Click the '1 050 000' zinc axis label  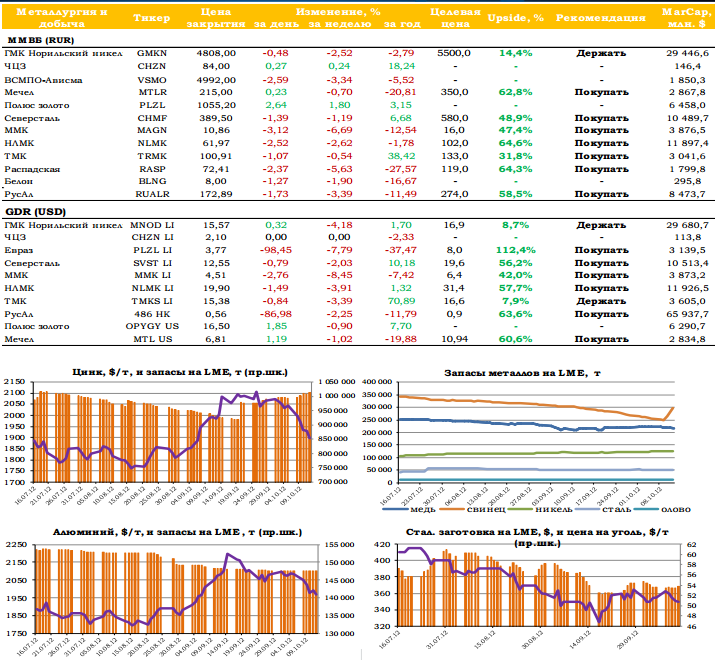[337, 382]
